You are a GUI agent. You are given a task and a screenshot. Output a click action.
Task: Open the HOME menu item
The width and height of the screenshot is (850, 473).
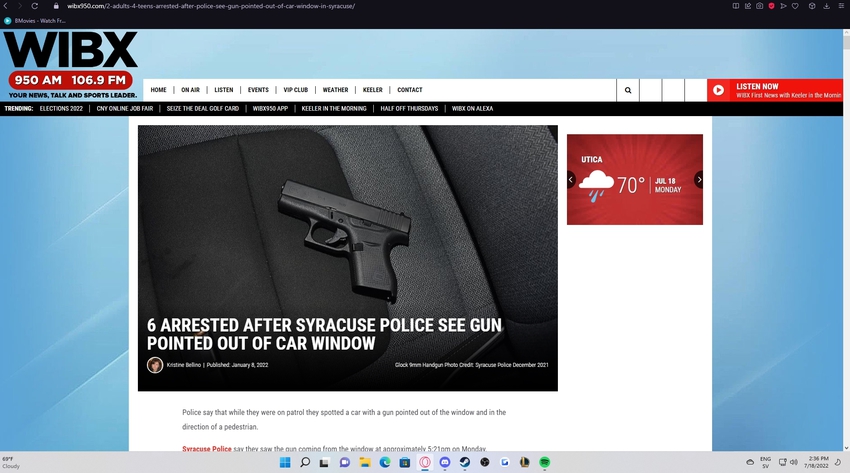click(x=158, y=90)
